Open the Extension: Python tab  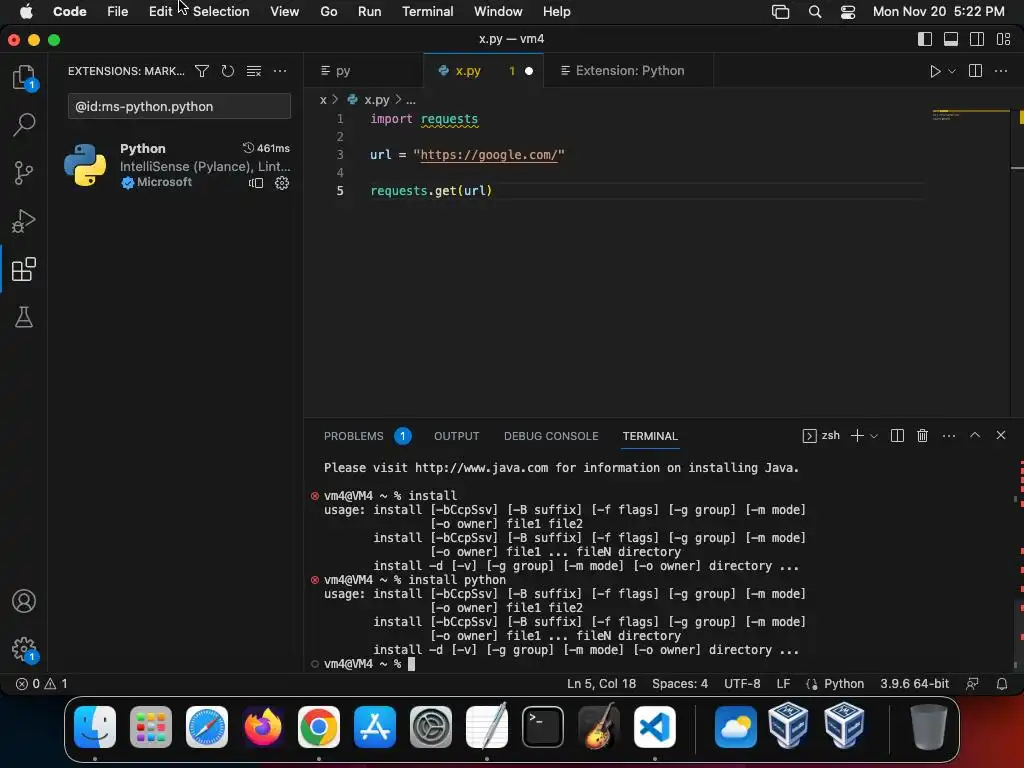pyautogui.click(x=629, y=71)
